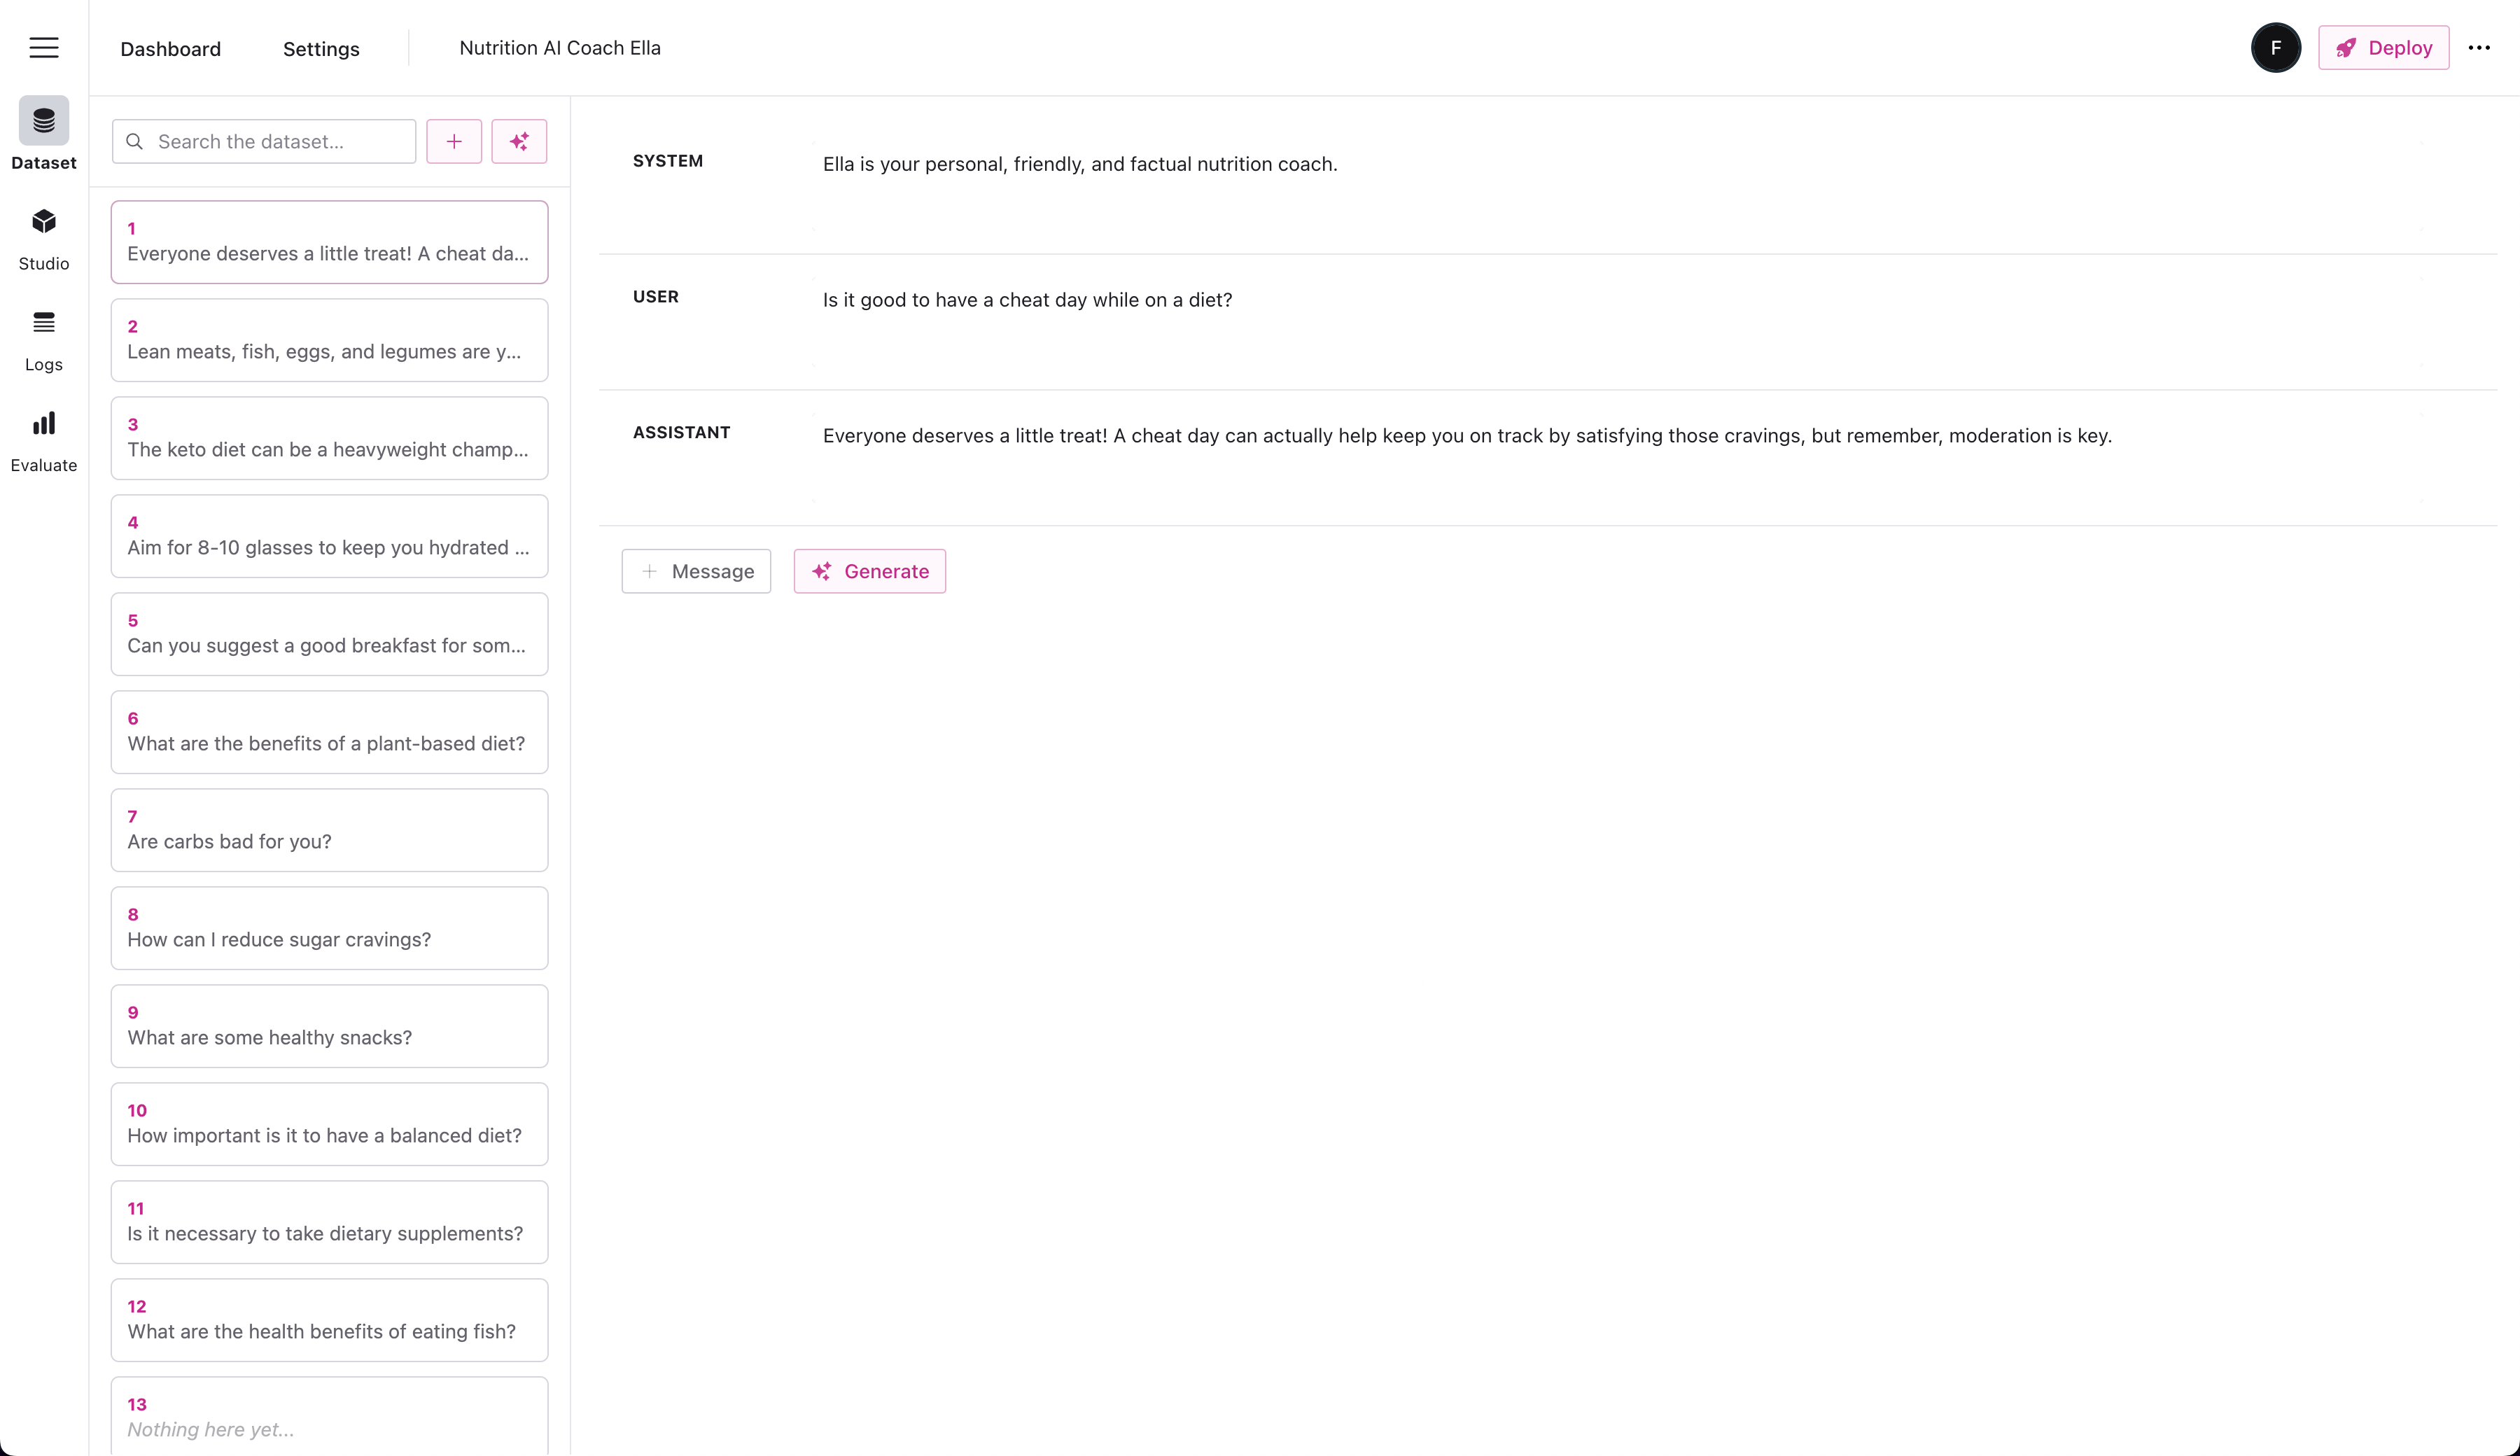The width and height of the screenshot is (2520, 1456).
Task: Open the Evaluate bar chart icon
Action: [x=44, y=424]
